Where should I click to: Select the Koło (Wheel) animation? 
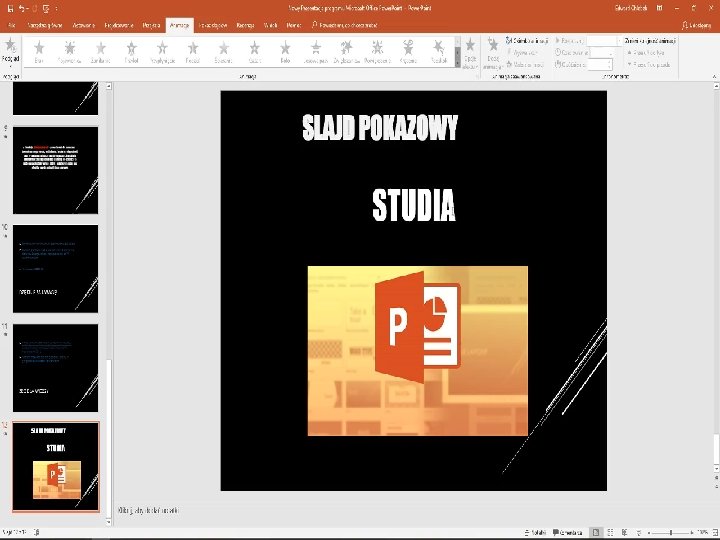[285, 51]
